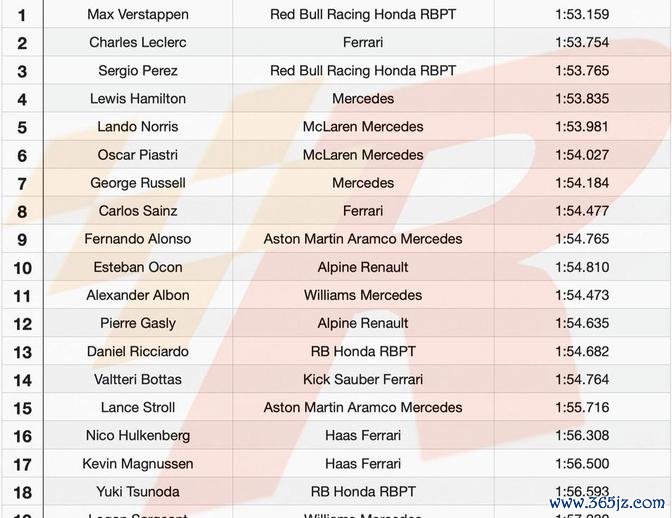Select Pierre Gasly in the table
The width and height of the screenshot is (672, 518).
coord(138,323)
